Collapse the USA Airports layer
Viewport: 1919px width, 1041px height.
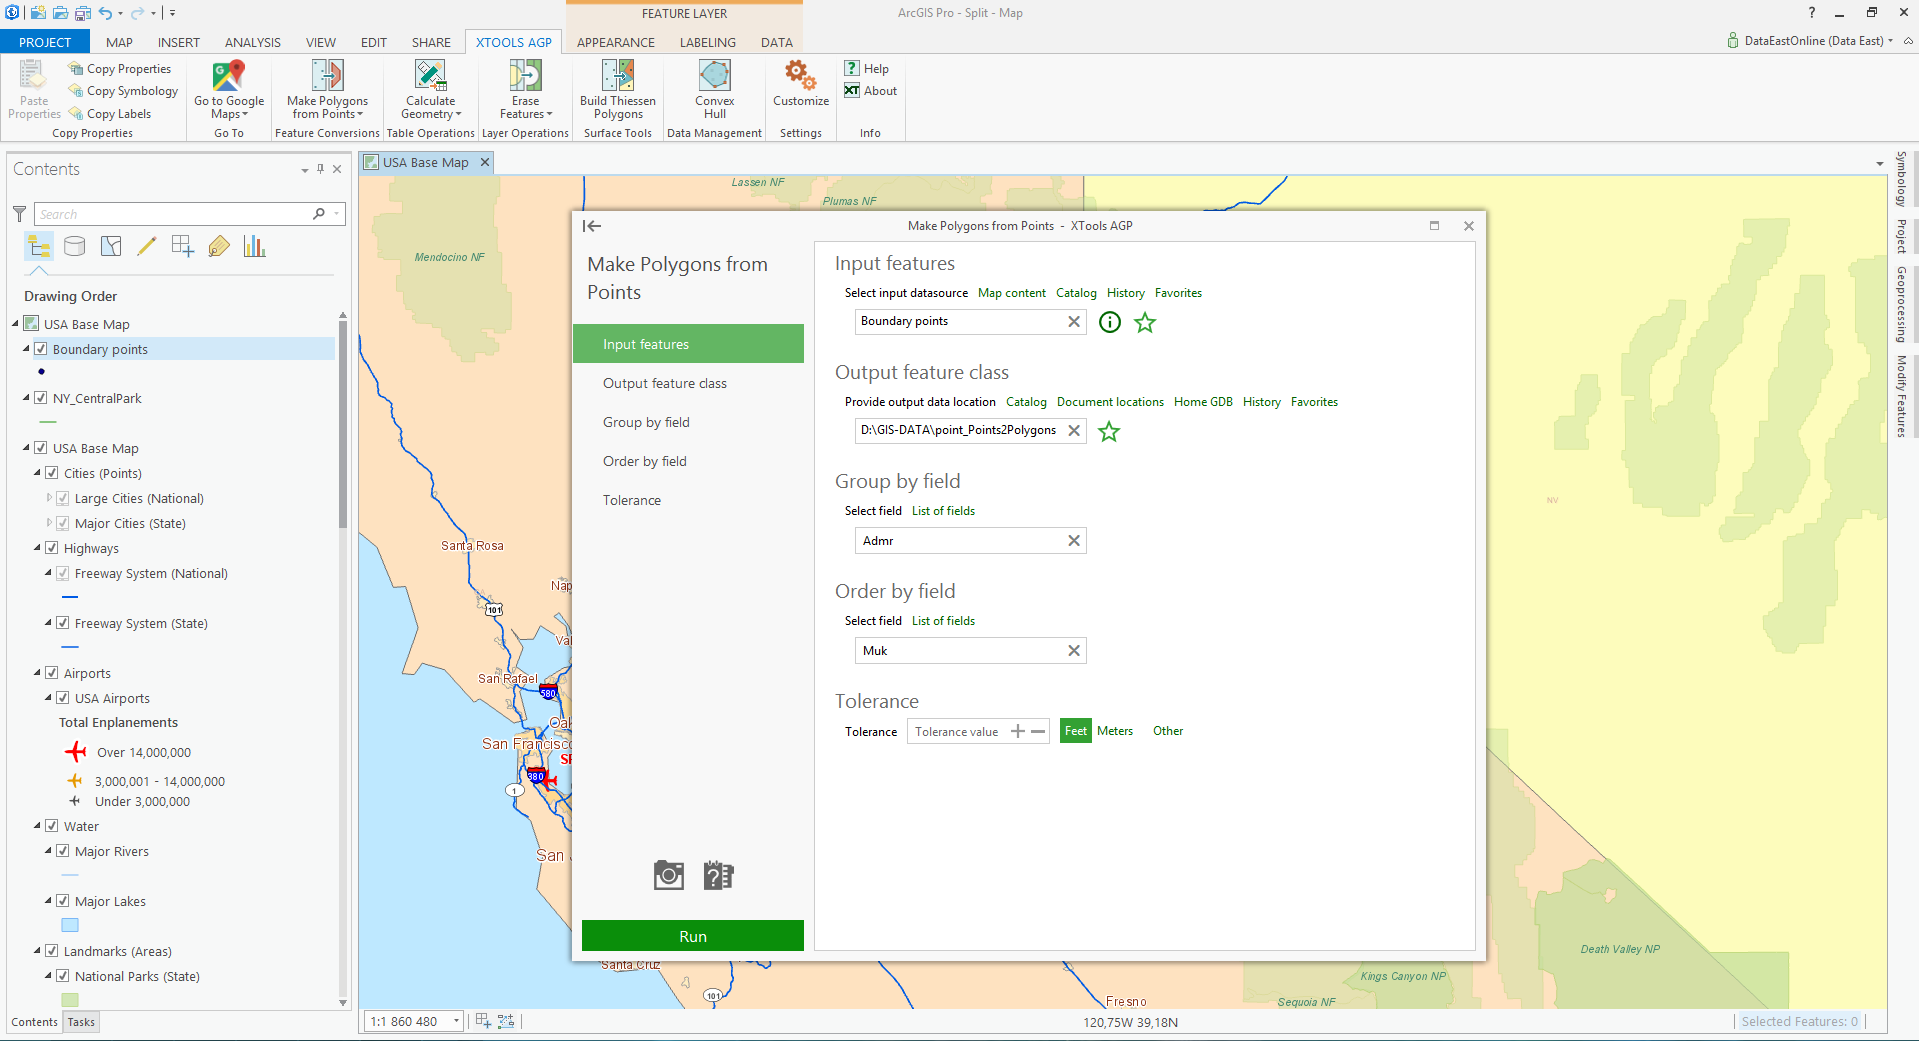pos(48,698)
